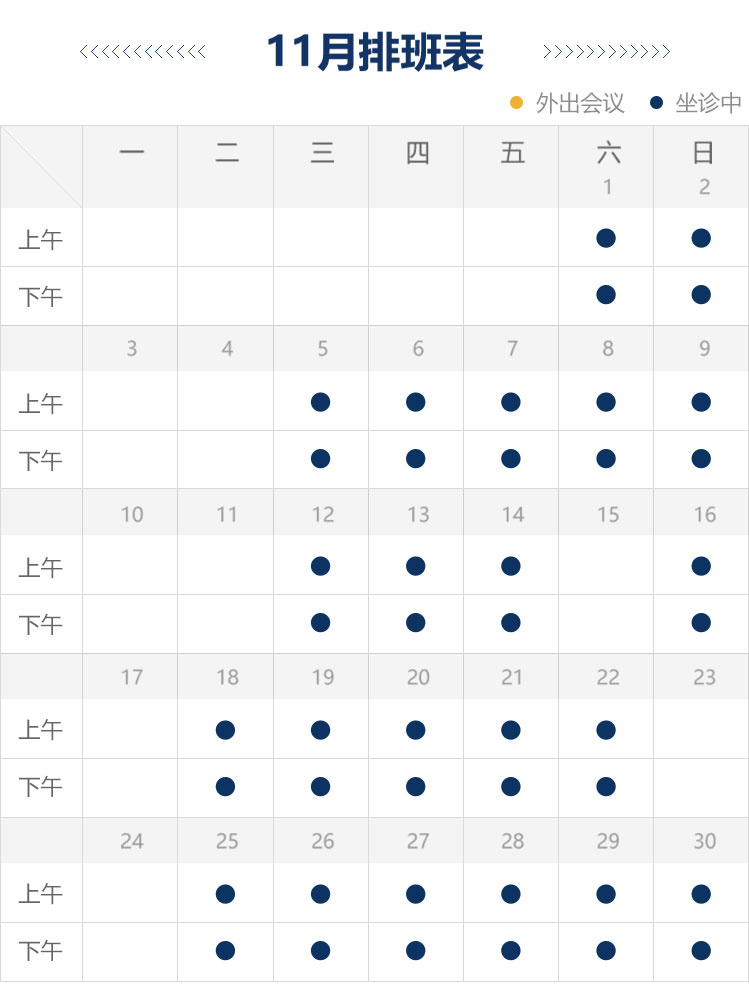Click the left chevron arrows beside title
This screenshot has height=1000, width=749.
[x=142, y=52]
